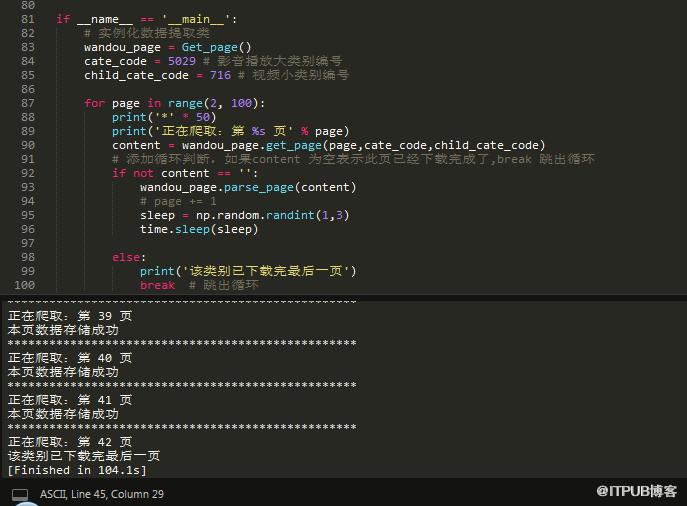The height and width of the screenshot is (506, 687).
Task: Select line number 81 in the gutter
Action: pos(28,19)
